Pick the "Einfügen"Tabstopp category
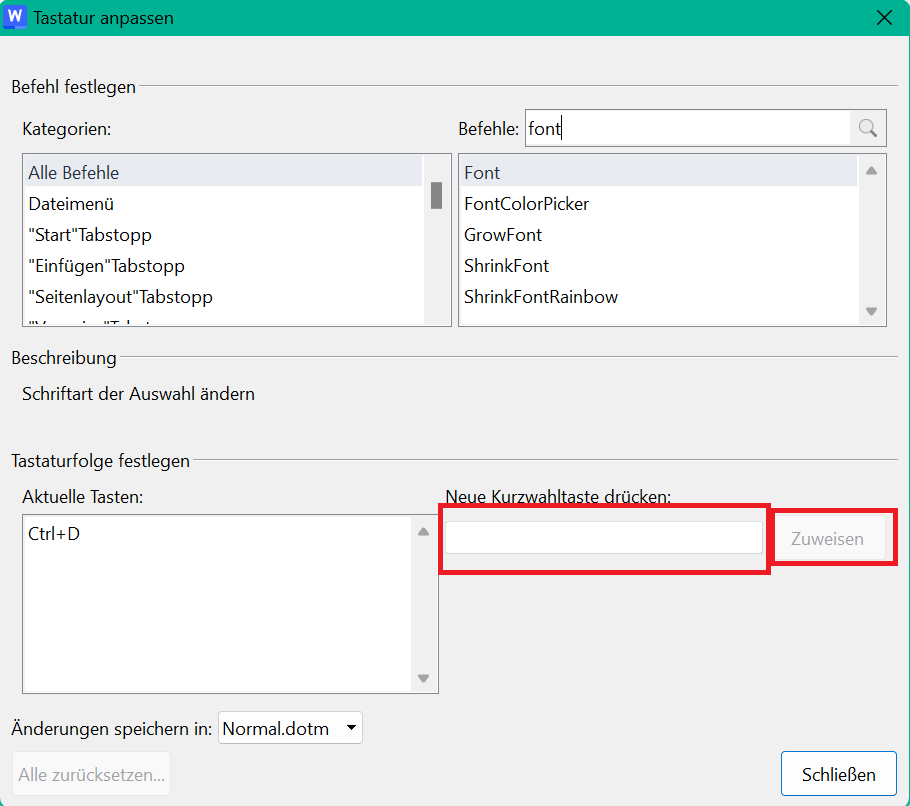Image resolution: width=910 pixels, height=806 pixels. coord(106,266)
